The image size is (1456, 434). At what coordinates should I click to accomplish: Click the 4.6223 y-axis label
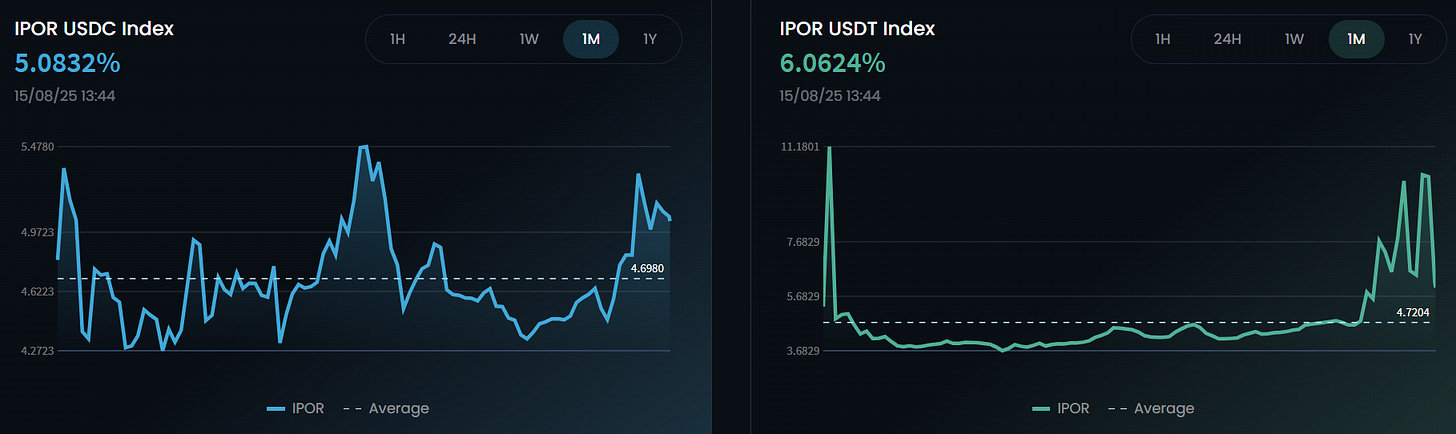coord(36,291)
